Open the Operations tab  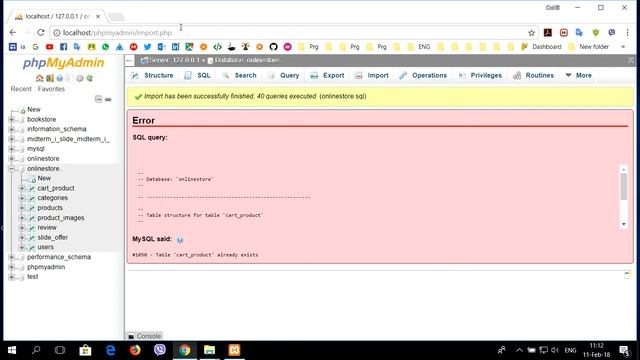423,76
